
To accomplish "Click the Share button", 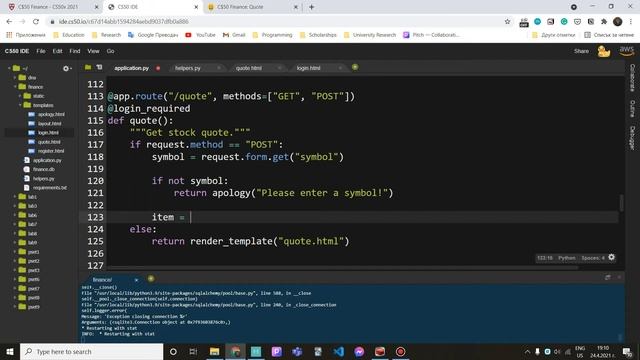I will point(581,51).
